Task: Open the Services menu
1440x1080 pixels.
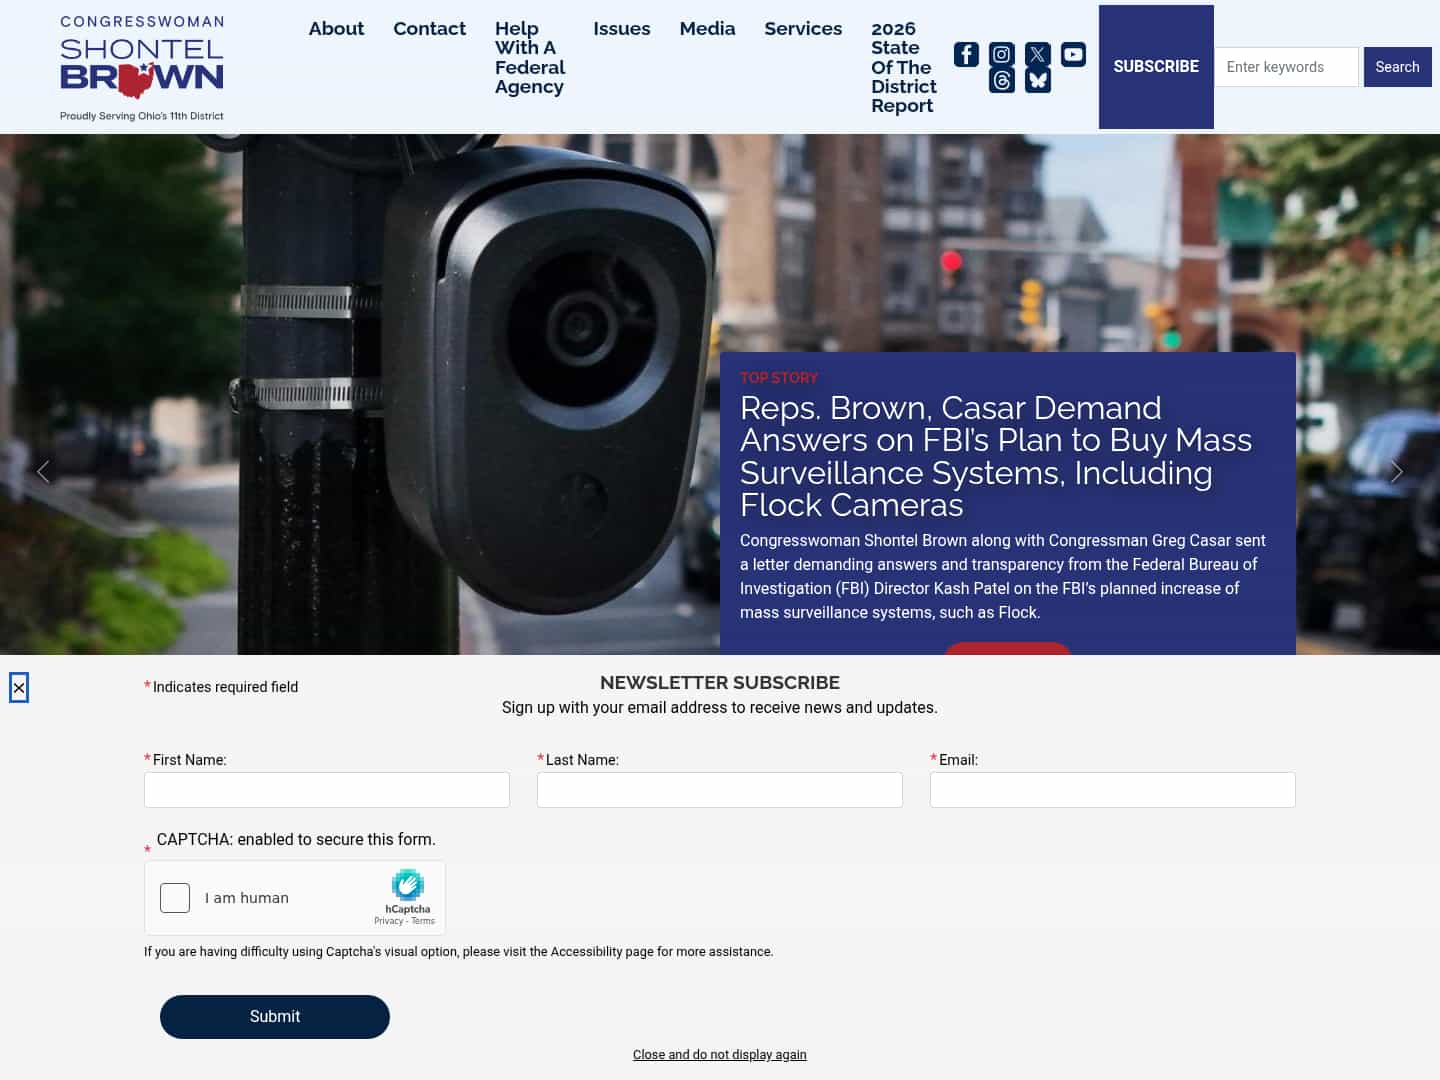Action: tap(803, 29)
